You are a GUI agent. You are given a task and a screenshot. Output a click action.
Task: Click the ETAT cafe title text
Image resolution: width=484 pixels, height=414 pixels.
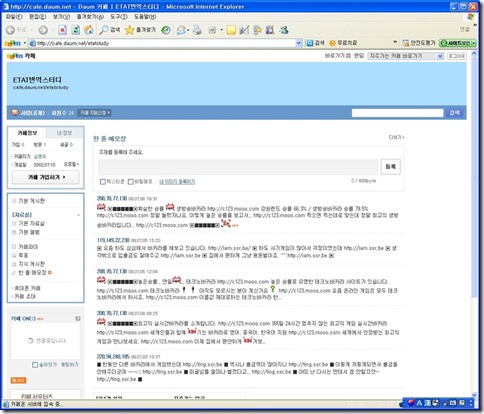[37, 80]
